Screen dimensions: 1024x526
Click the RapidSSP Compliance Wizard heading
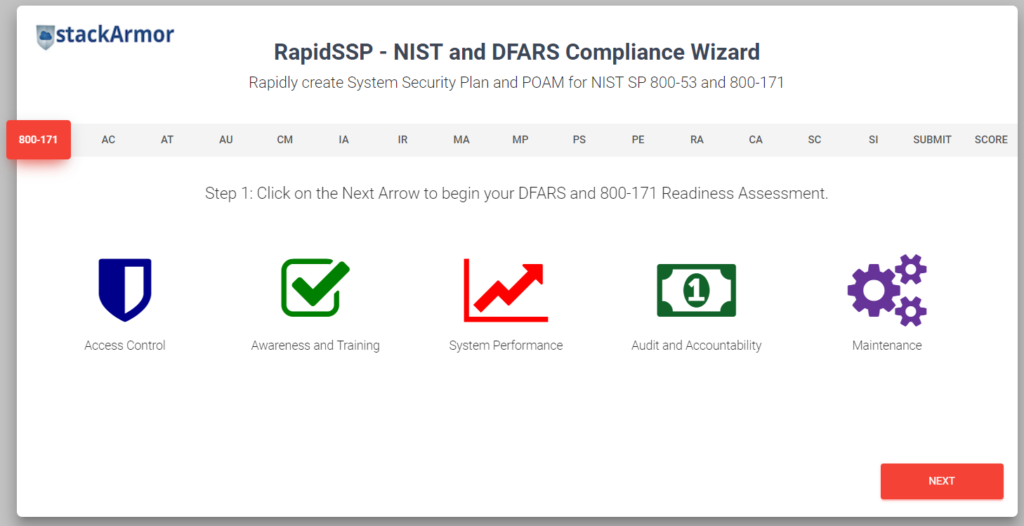click(517, 52)
